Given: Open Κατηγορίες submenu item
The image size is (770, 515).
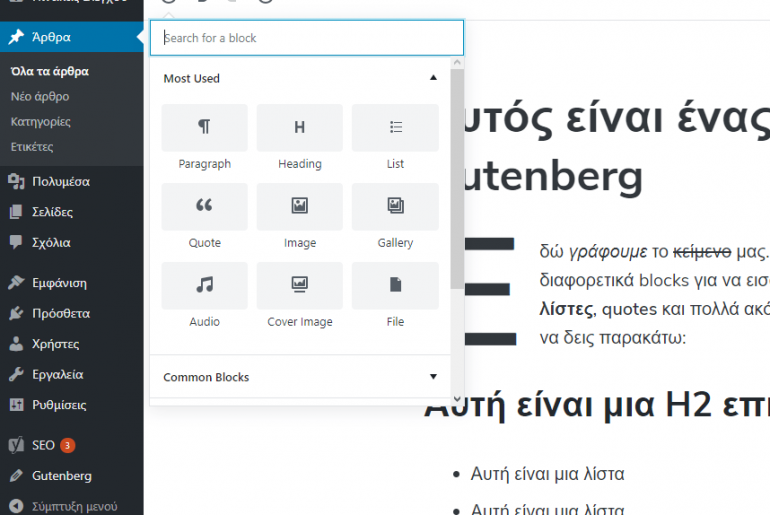Looking at the screenshot, I should tap(41, 121).
